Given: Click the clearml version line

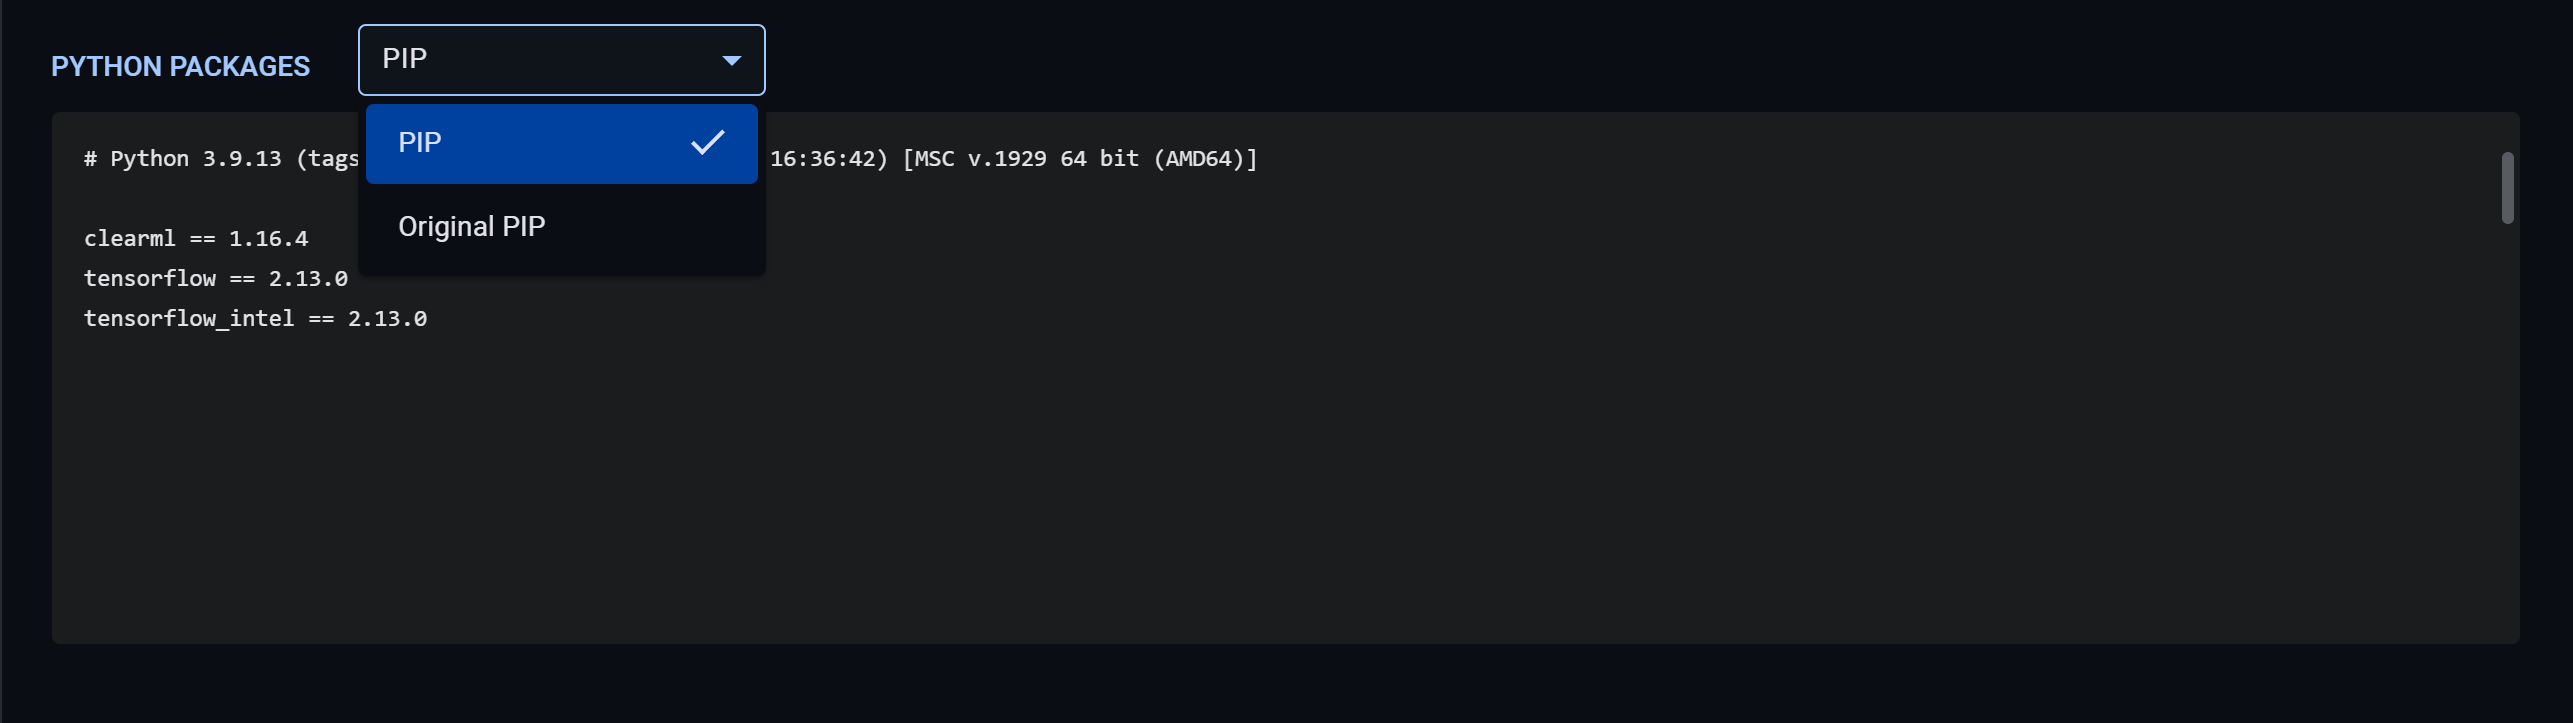Looking at the screenshot, I should [x=196, y=238].
